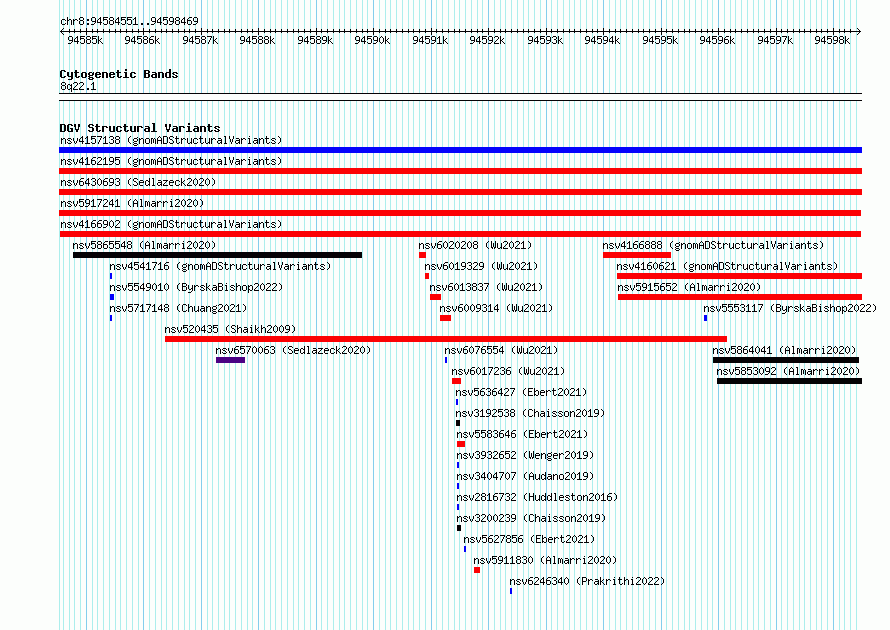The width and height of the screenshot is (890, 630).
Task: Select the 8q22.1 band label
Action: click(x=78, y=86)
